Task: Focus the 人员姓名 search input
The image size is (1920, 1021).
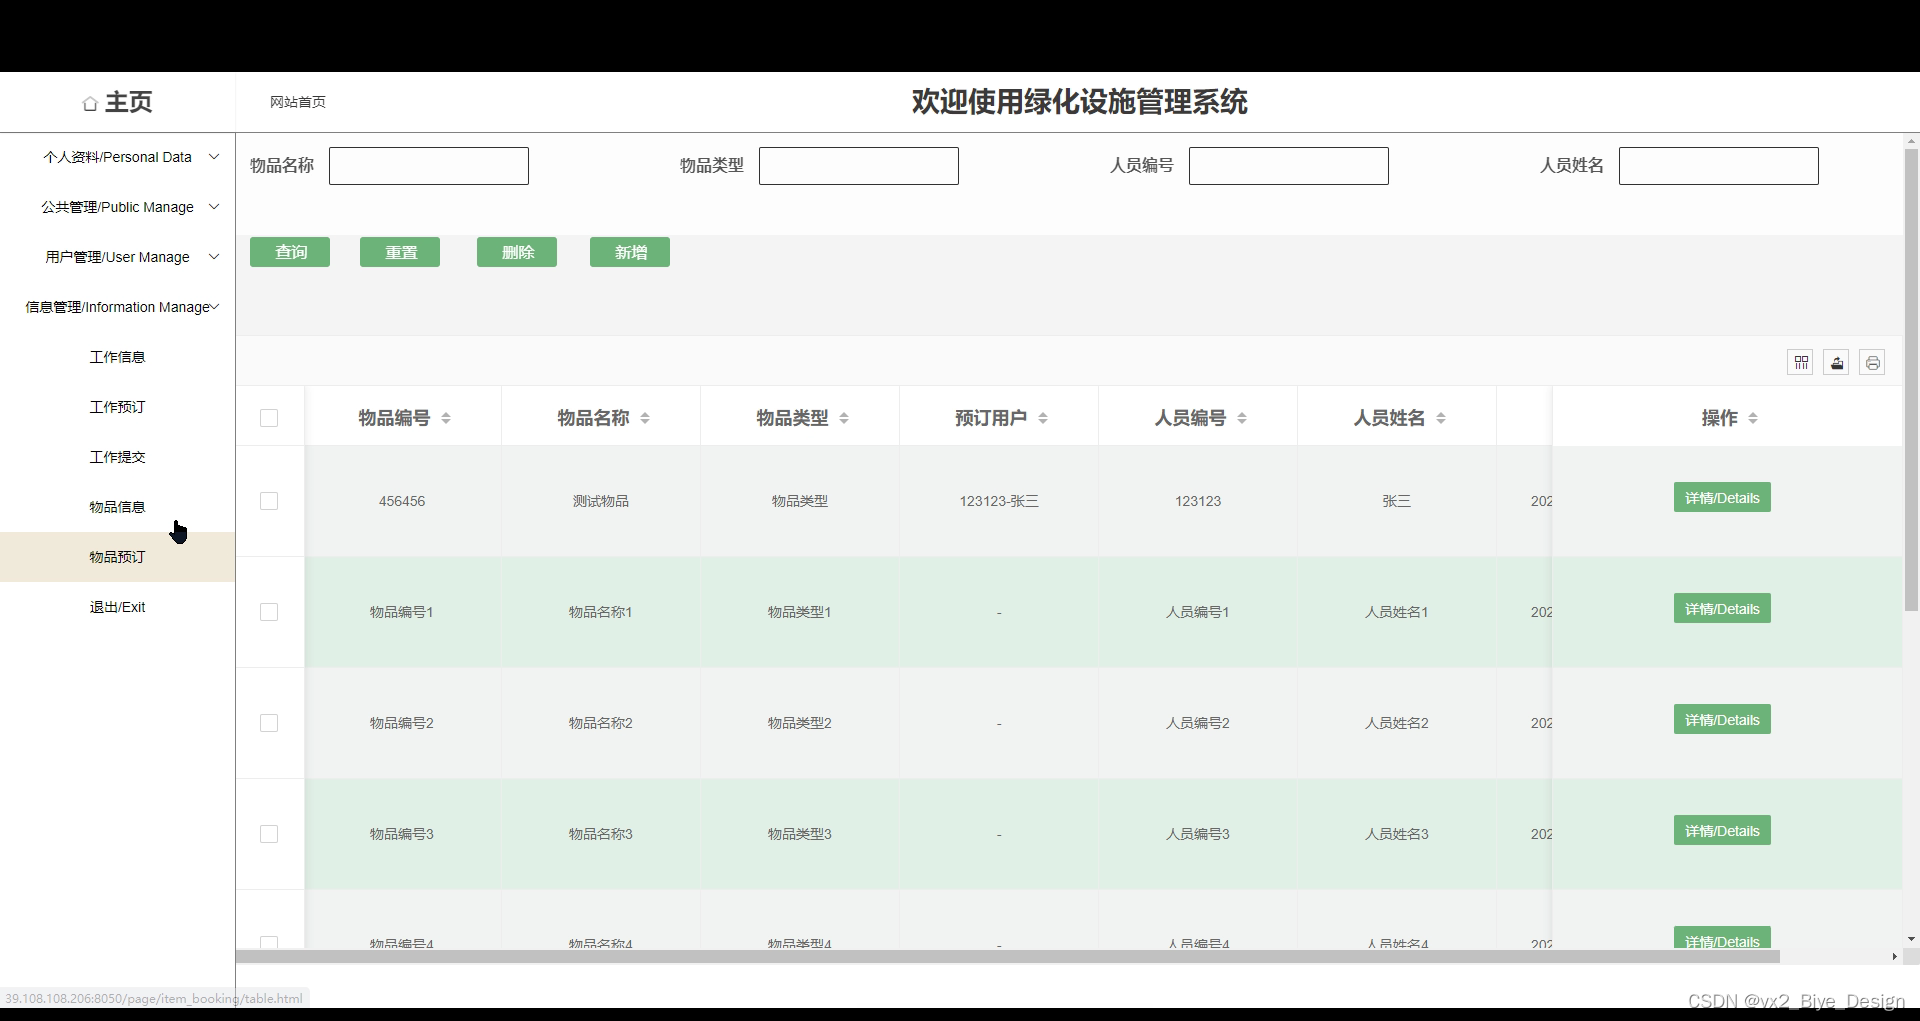Action: coord(1719,166)
